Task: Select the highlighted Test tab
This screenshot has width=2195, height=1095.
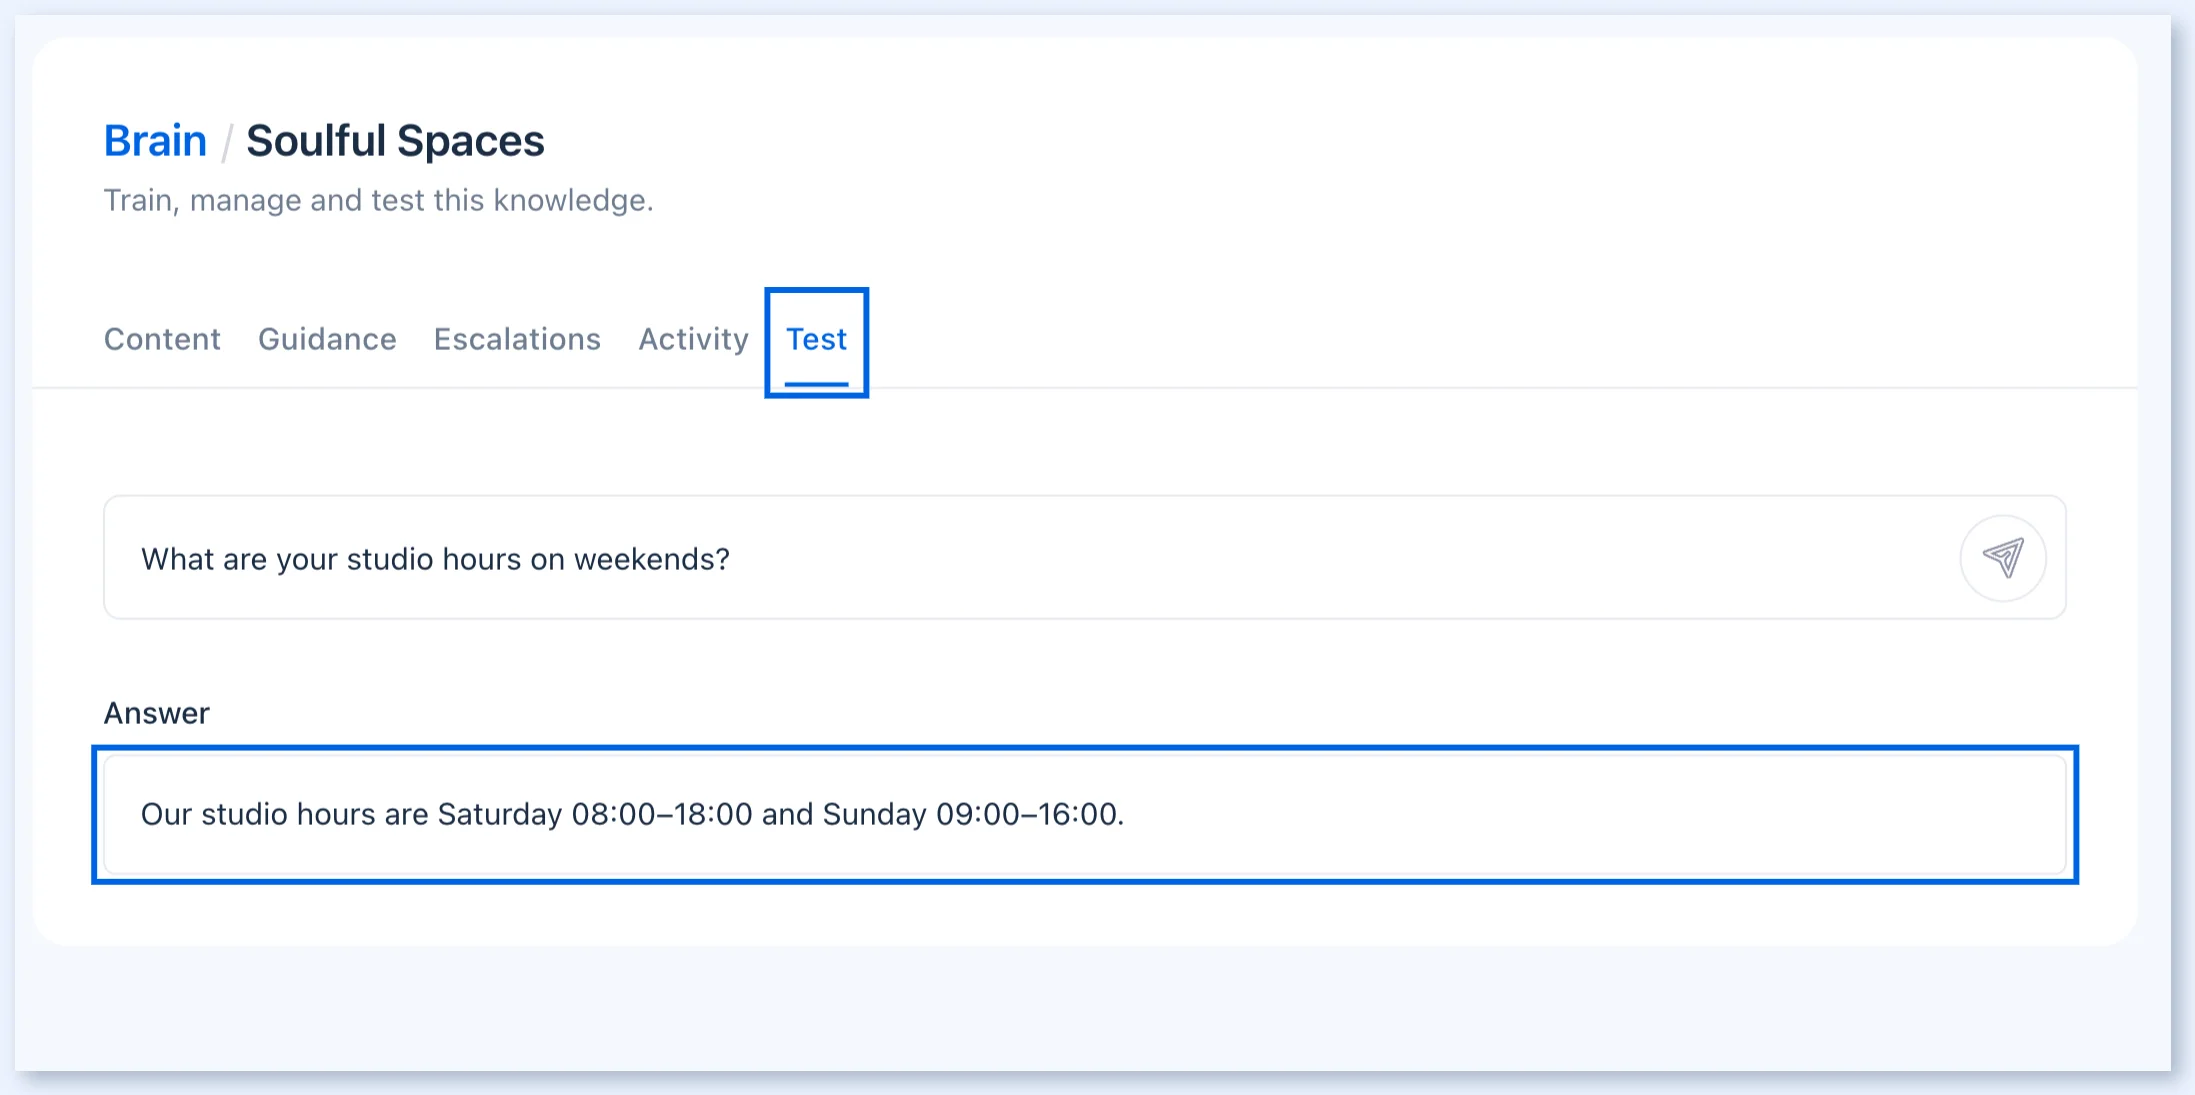Action: coord(816,340)
